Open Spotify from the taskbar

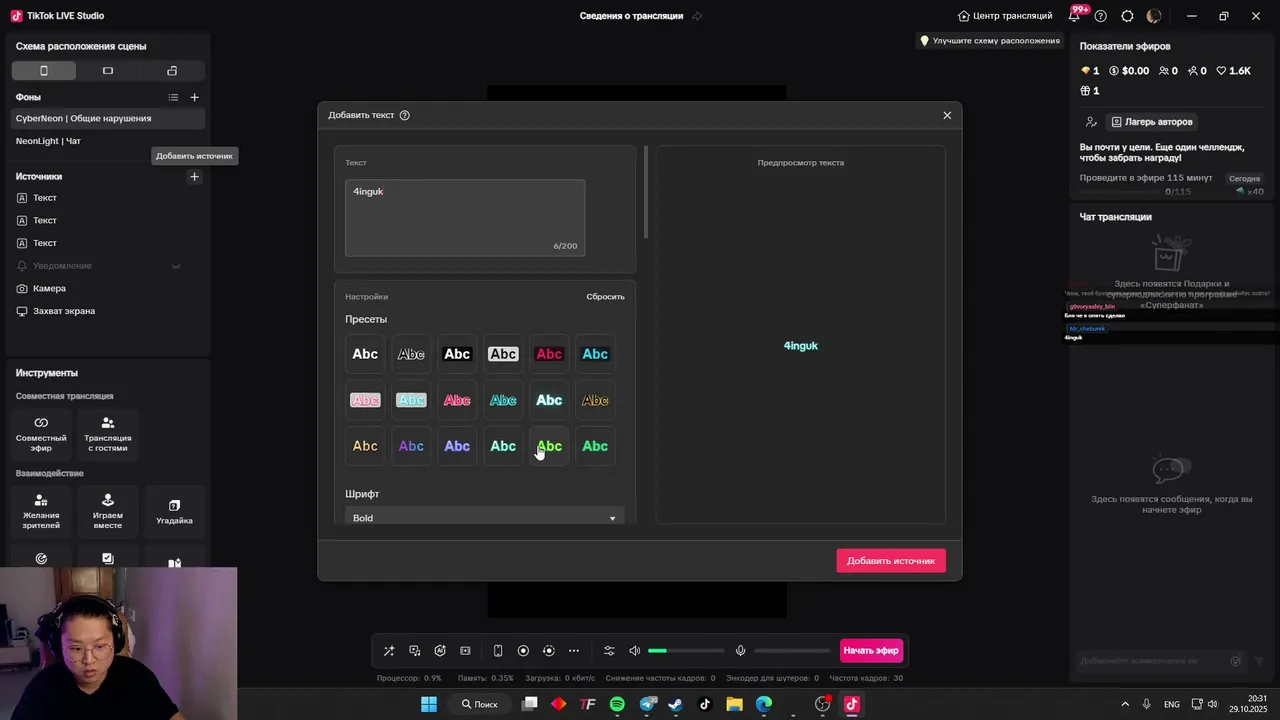click(617, 704)
